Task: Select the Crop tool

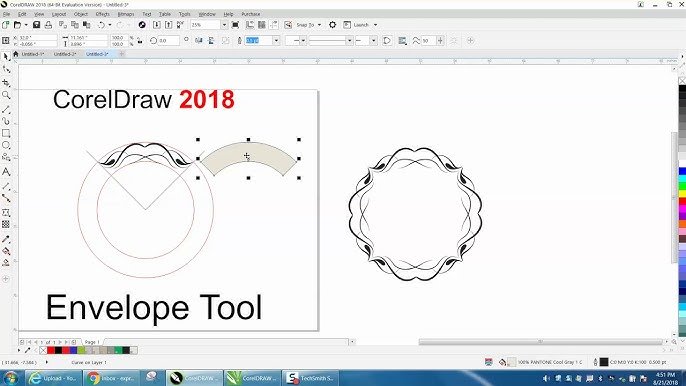Action: pos(6,83)
